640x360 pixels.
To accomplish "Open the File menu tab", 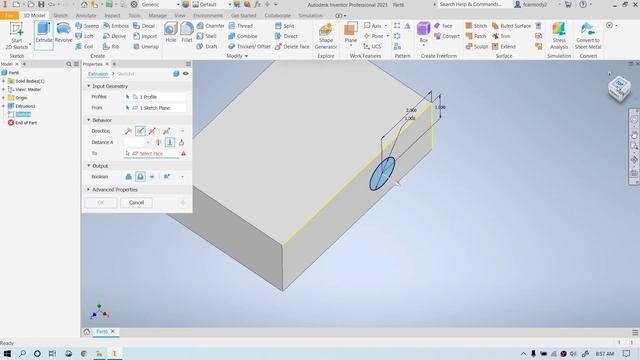I will [9, 16].
